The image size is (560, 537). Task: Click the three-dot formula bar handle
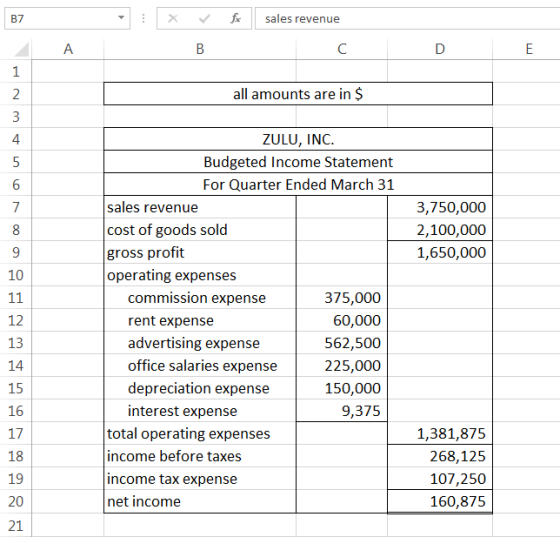pos(144,18)
